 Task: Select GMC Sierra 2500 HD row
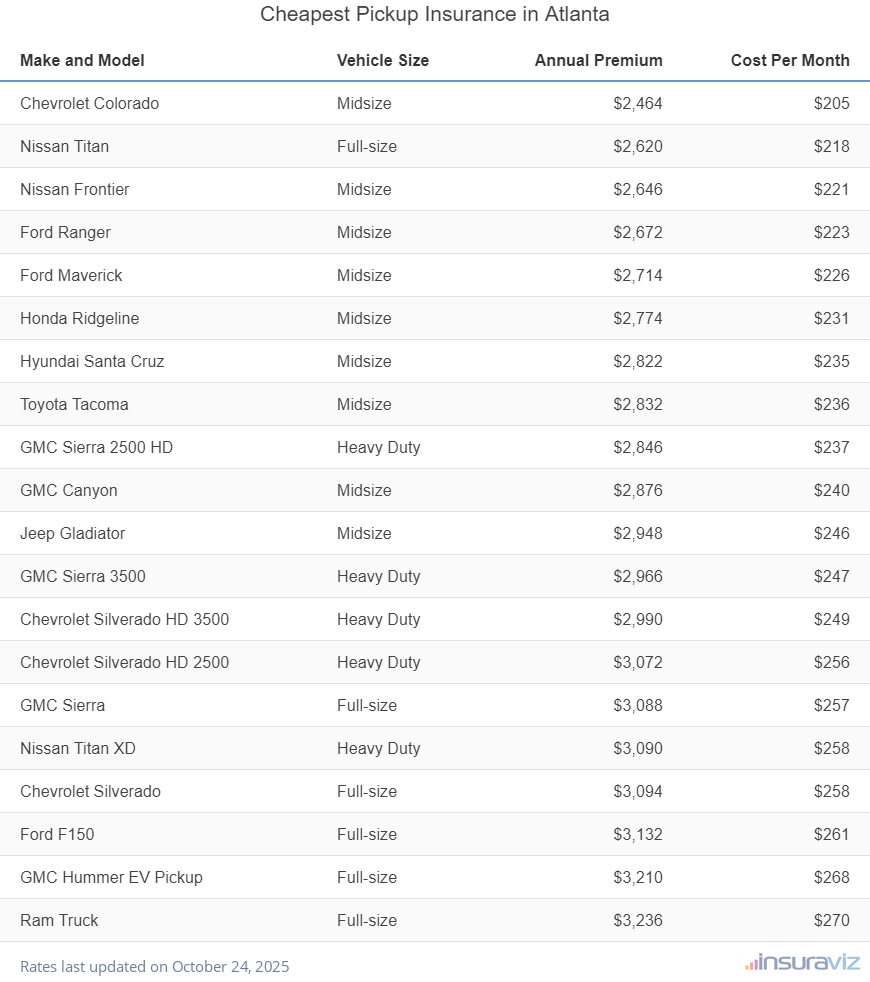pyautogui.click(x=96, y=447)
